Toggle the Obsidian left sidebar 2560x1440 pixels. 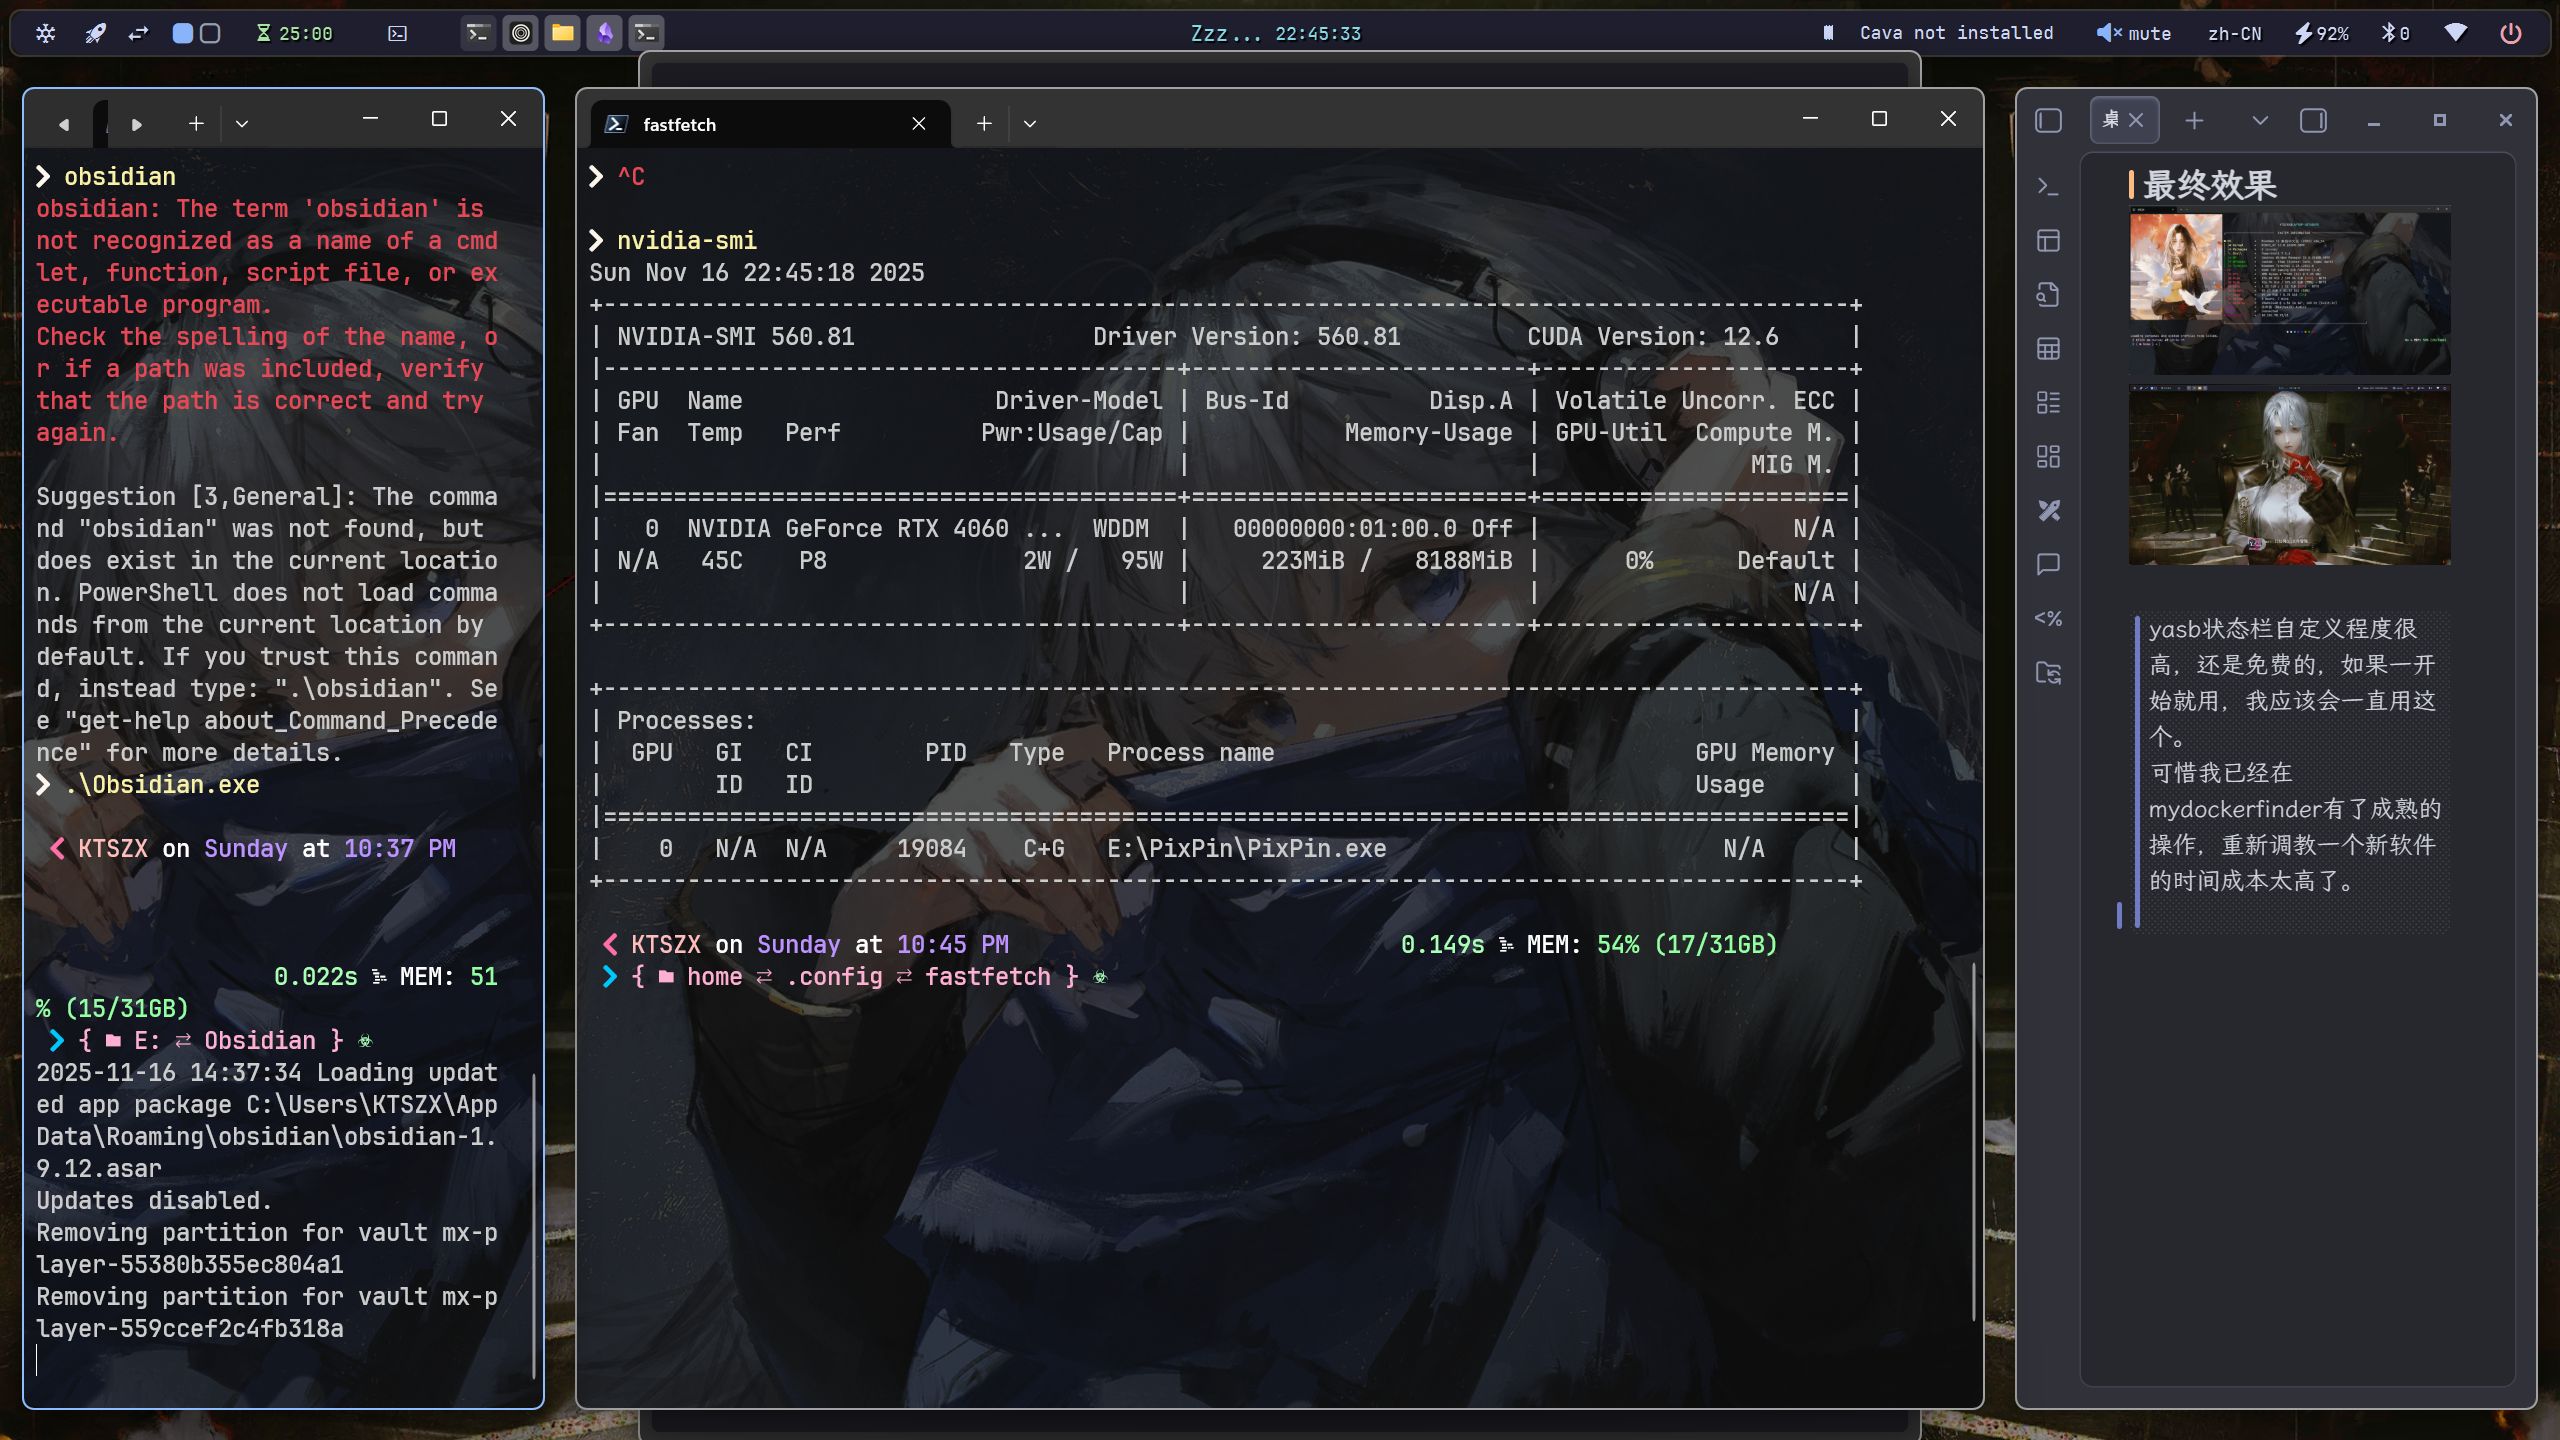2048,120
